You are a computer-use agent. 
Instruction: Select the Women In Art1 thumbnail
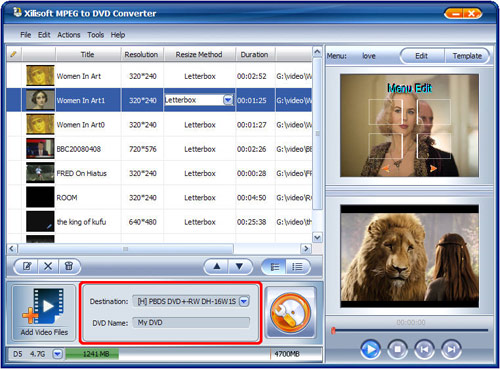click(40, 100)
